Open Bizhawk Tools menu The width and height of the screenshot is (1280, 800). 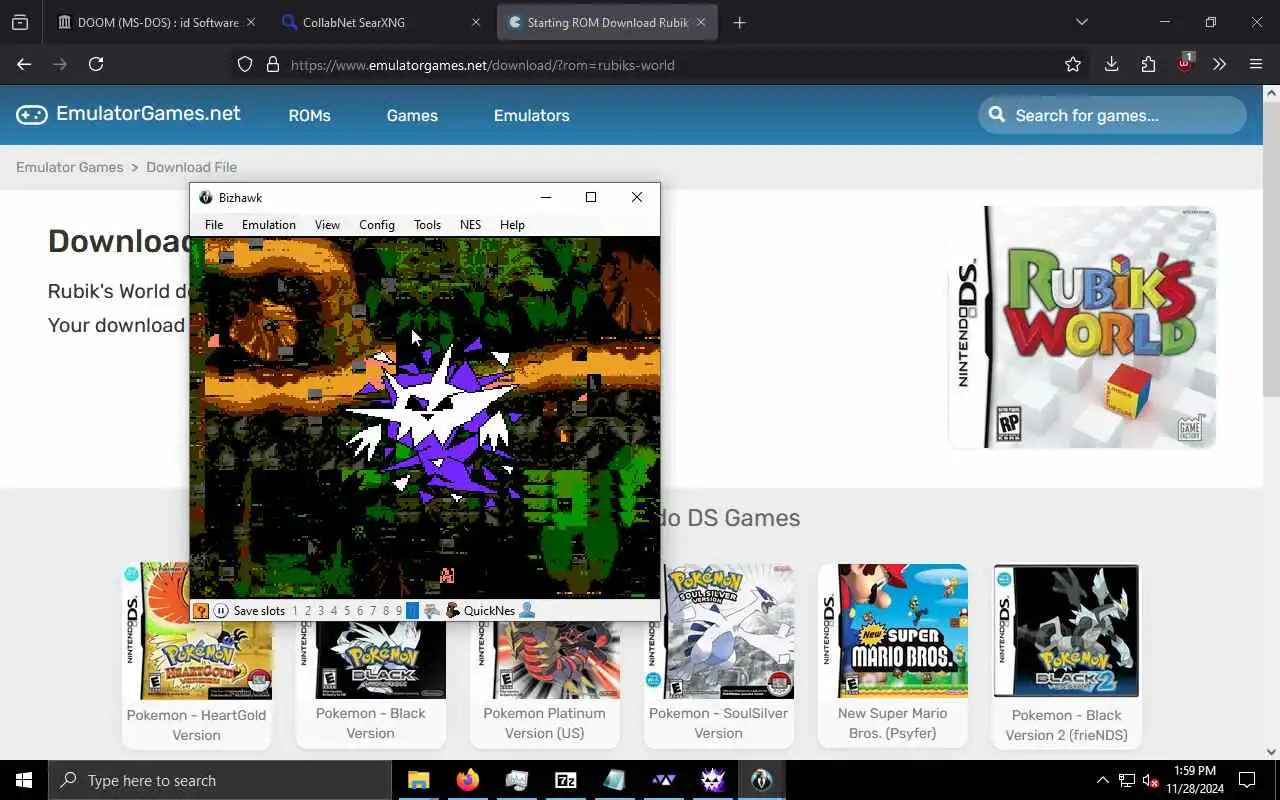tap(427, 225)
